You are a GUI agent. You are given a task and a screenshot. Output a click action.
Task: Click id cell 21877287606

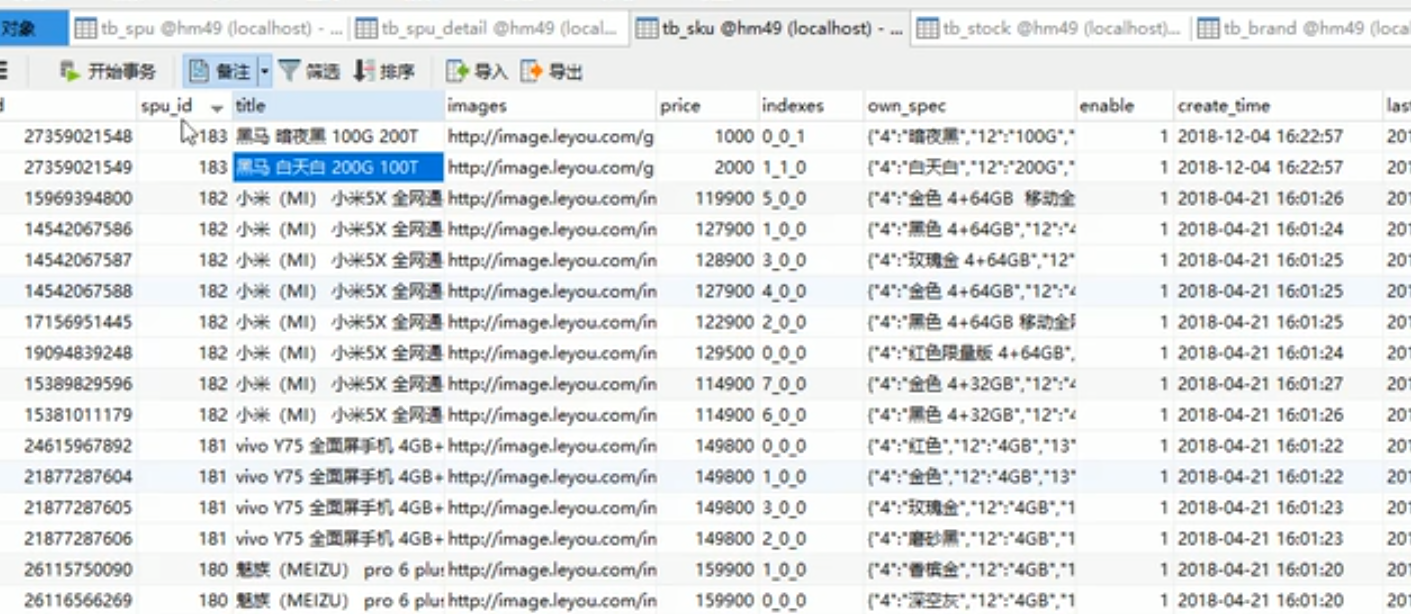[x=78, y=538]
